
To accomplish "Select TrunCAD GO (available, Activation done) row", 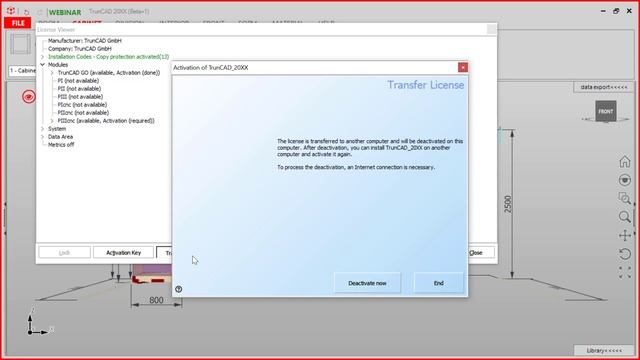I will click(x=109, y=73).
